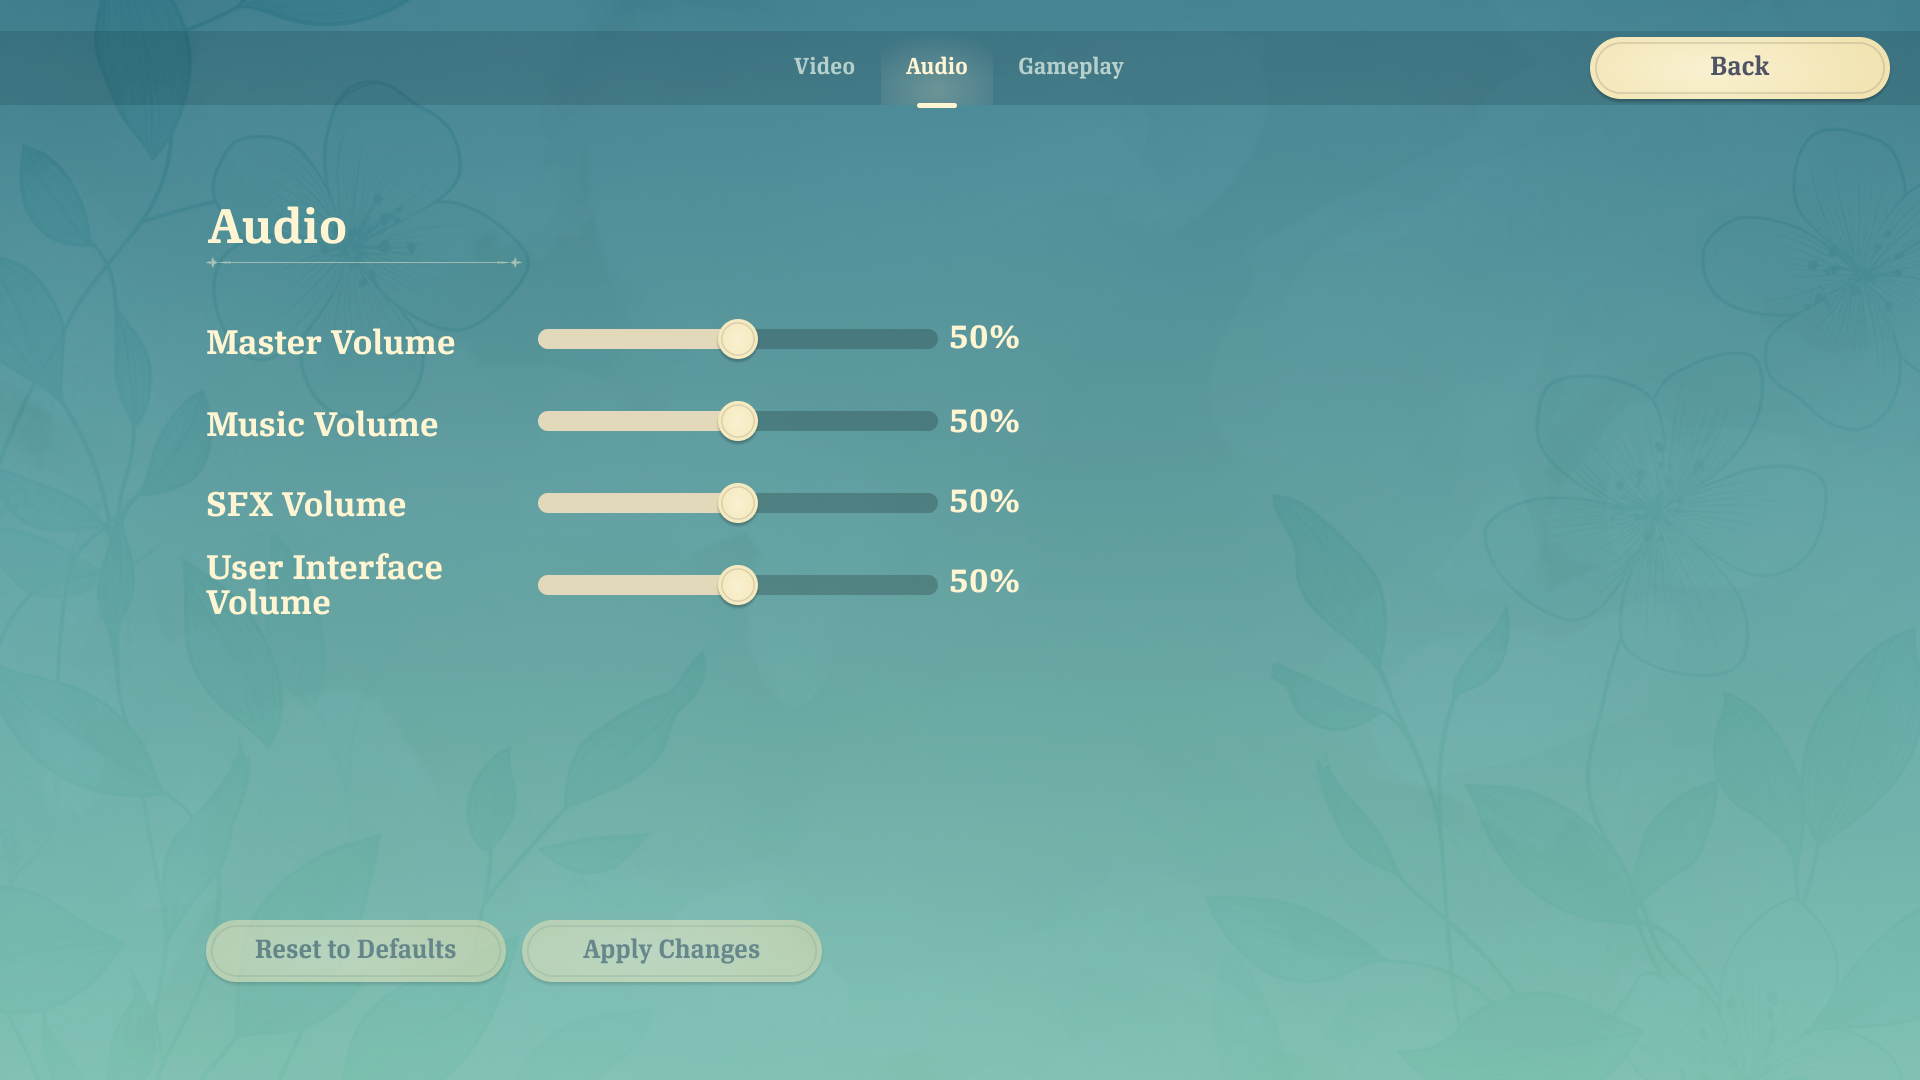This screenshot has height=1080, width=1920.
Task: Open the Gameplay tab
Action: click(x=1070, y=67)
